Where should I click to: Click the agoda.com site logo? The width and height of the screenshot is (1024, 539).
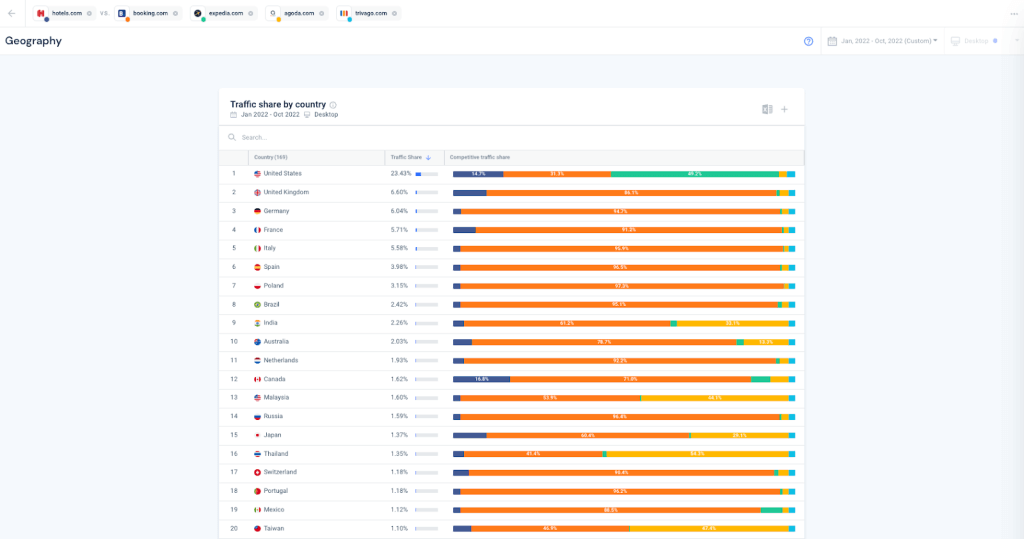tap(273, 13)
